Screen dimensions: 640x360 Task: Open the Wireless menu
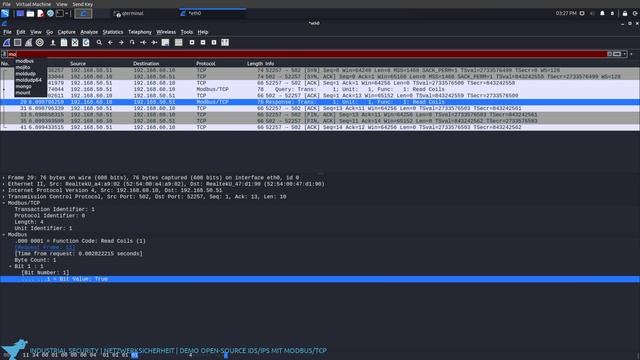tap(166, 32)
